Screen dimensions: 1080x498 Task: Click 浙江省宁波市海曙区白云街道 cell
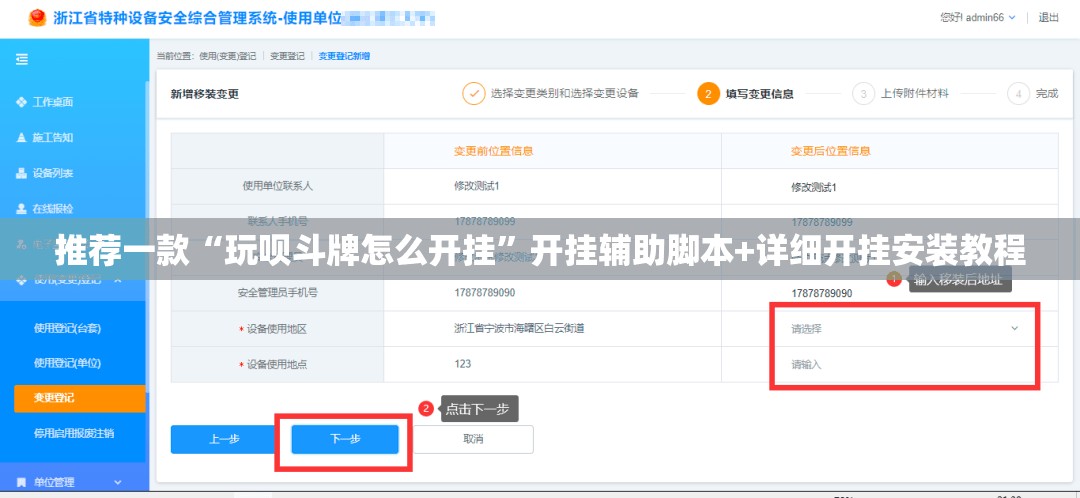(519, 329)
